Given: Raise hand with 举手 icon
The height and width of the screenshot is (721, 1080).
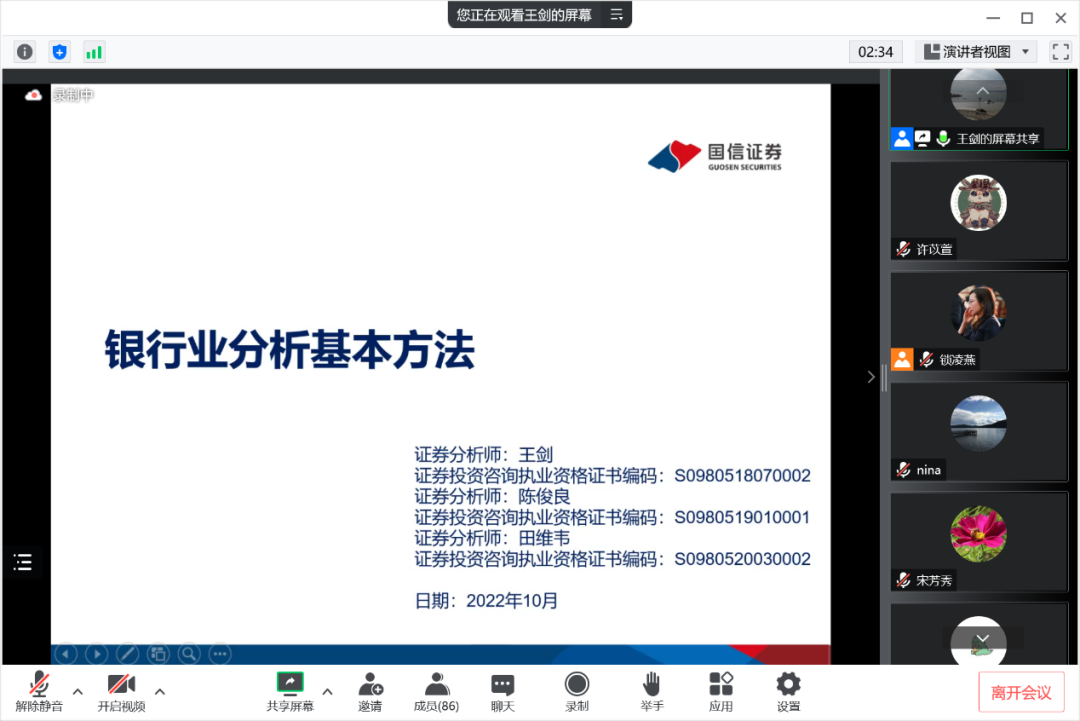Looking at the screenshot, I should [652, 691].
